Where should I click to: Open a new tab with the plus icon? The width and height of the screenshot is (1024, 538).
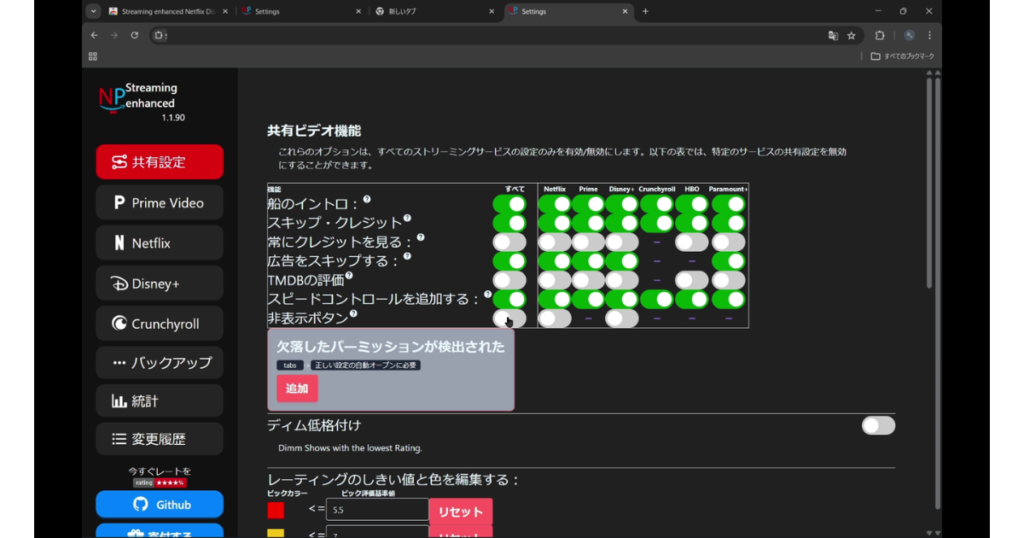tap(645, 11)
